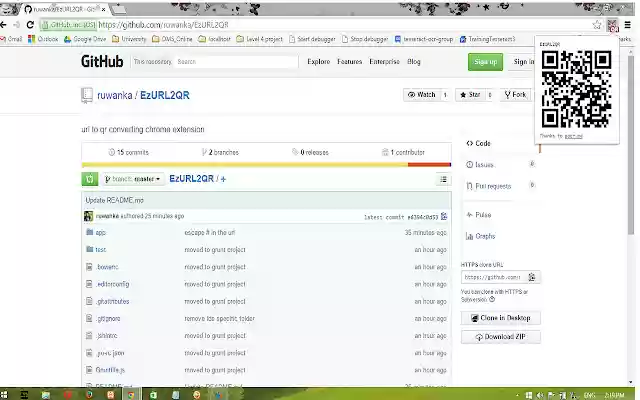This screenshot has width=640, height=400.
Task: Click the Windows Start button in taskbar
Action: pyautogui.click(x=4, y=395)
